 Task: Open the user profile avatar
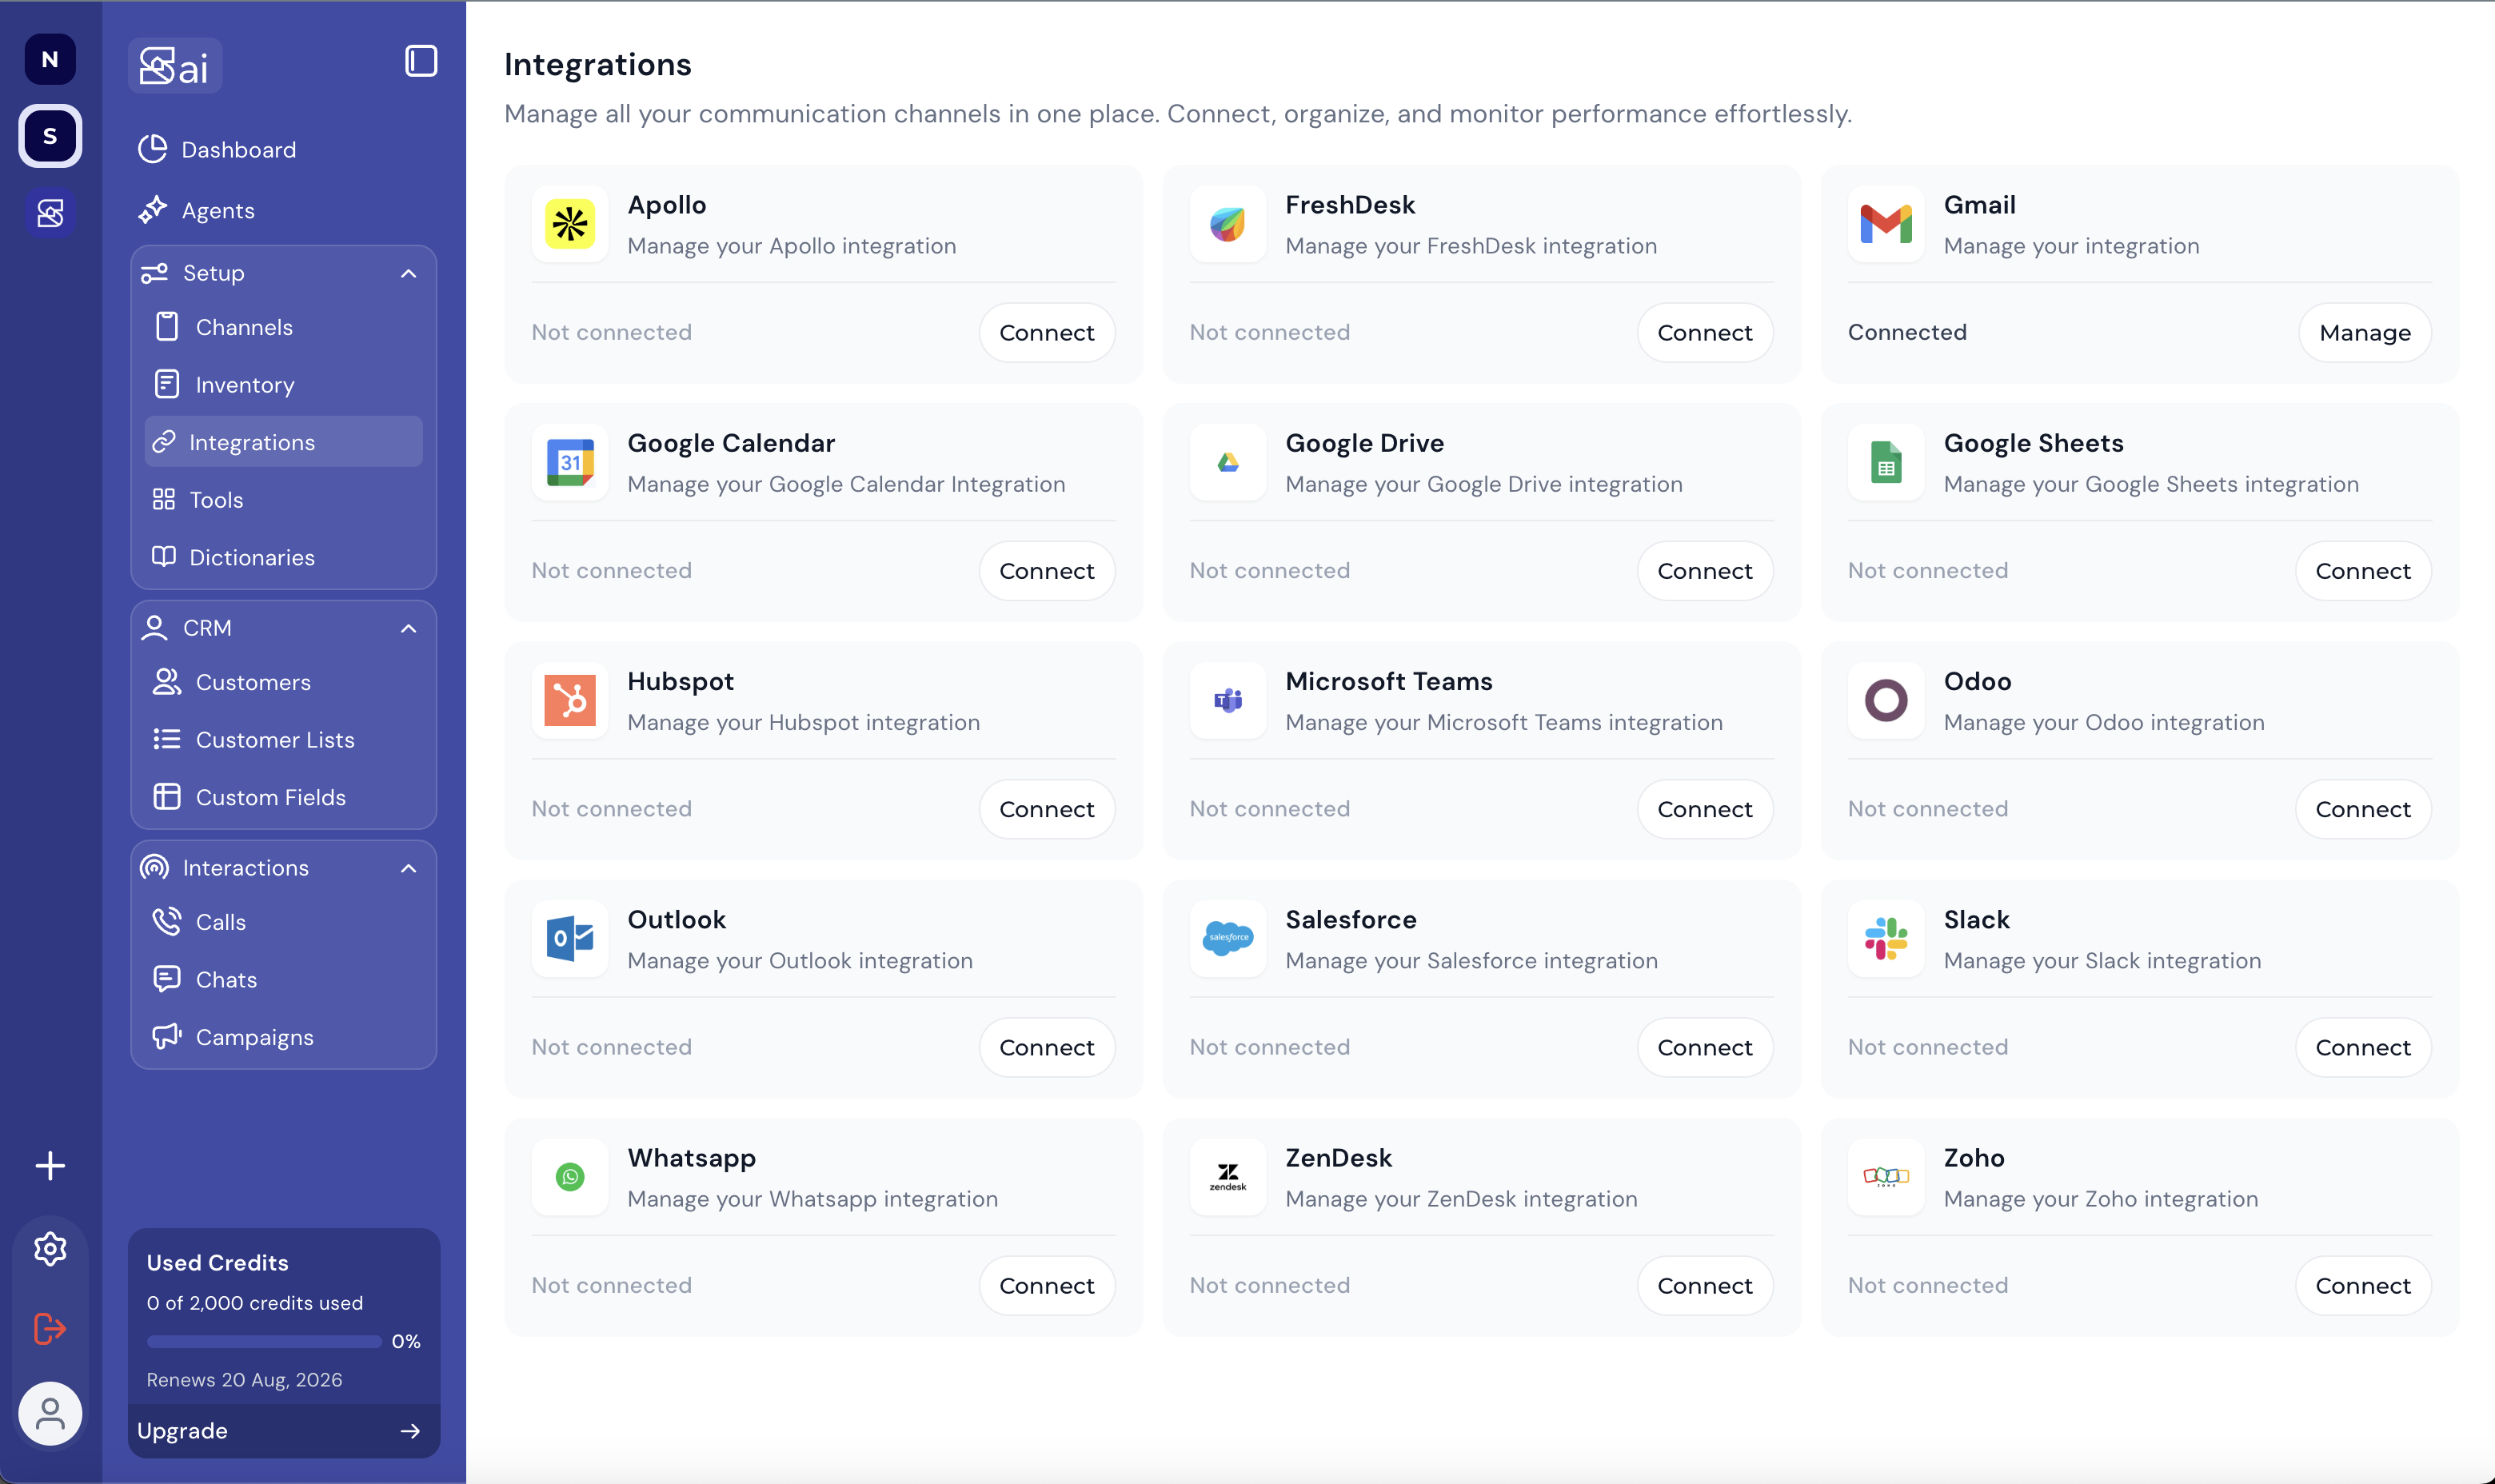50,1413
